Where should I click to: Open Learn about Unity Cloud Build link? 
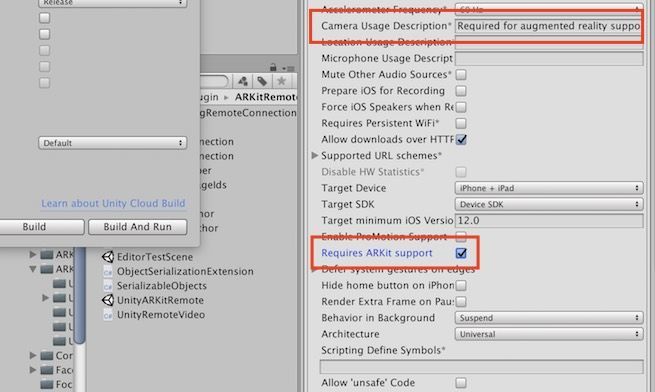113,204
